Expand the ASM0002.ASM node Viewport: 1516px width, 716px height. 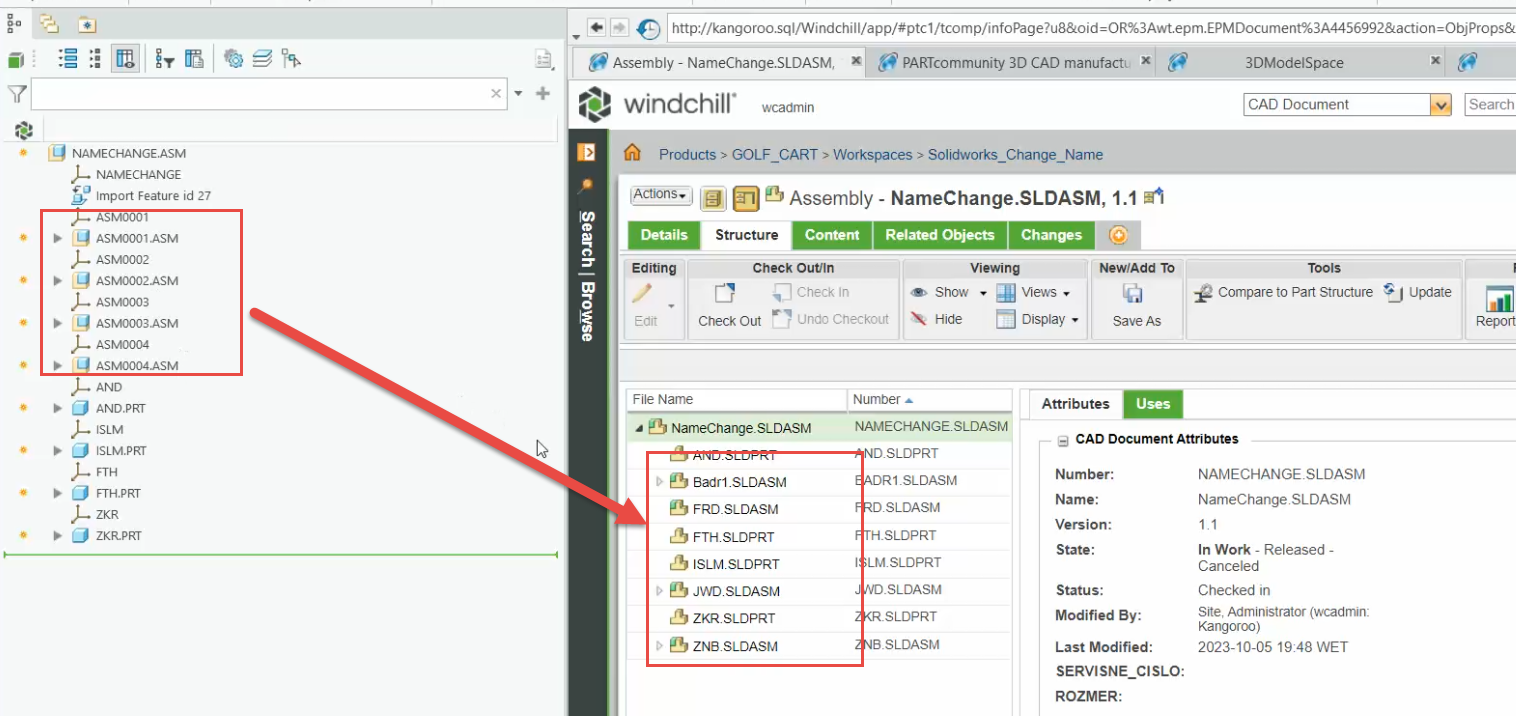coord(57,281)
